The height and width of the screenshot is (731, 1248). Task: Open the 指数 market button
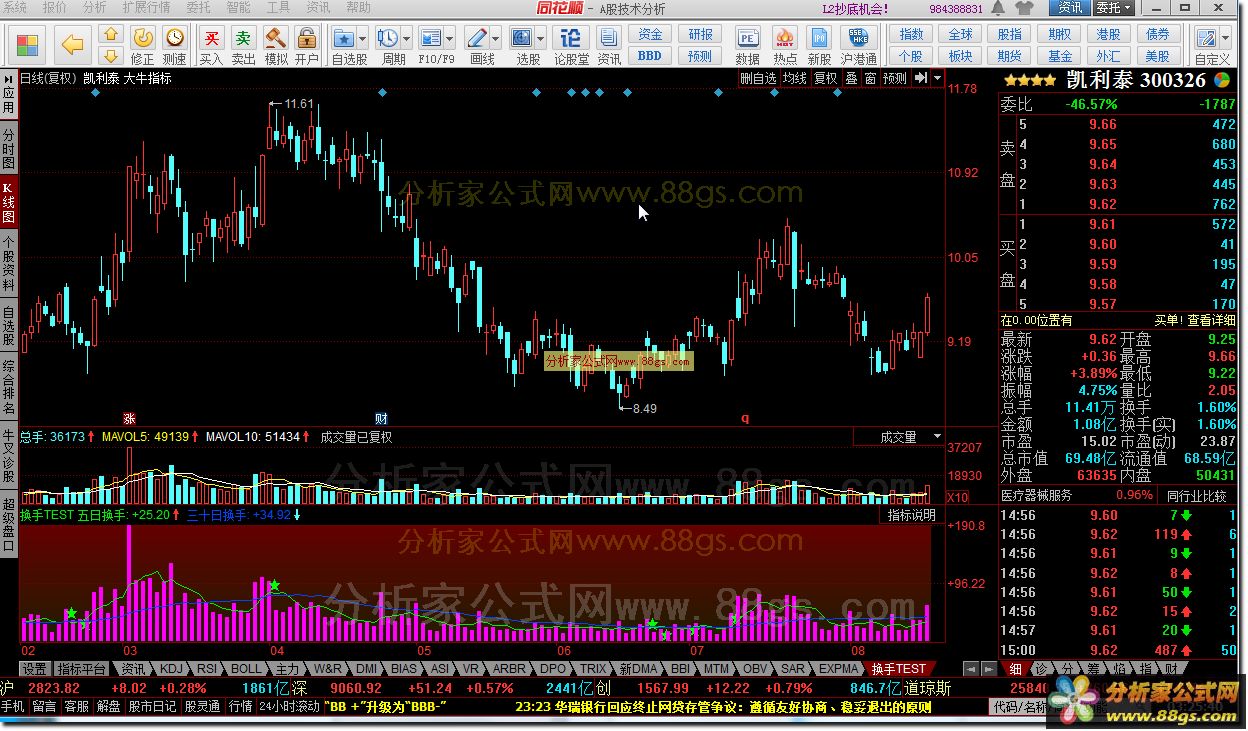tap(911, 34)
